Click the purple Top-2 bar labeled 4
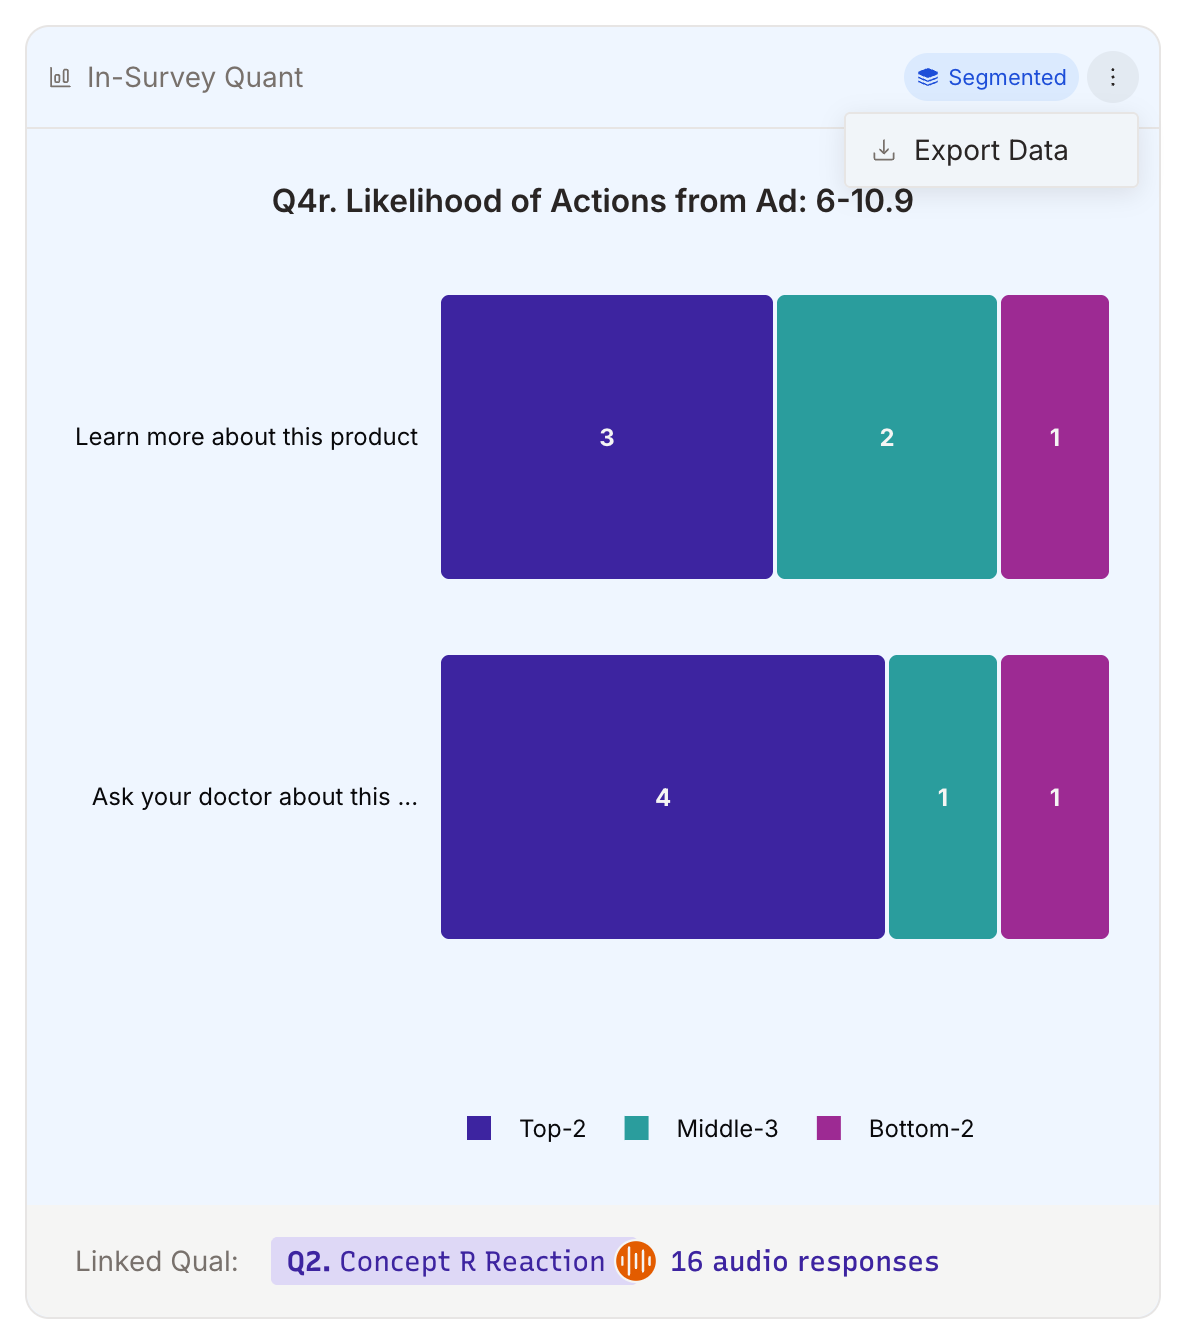 coord(662,796)
